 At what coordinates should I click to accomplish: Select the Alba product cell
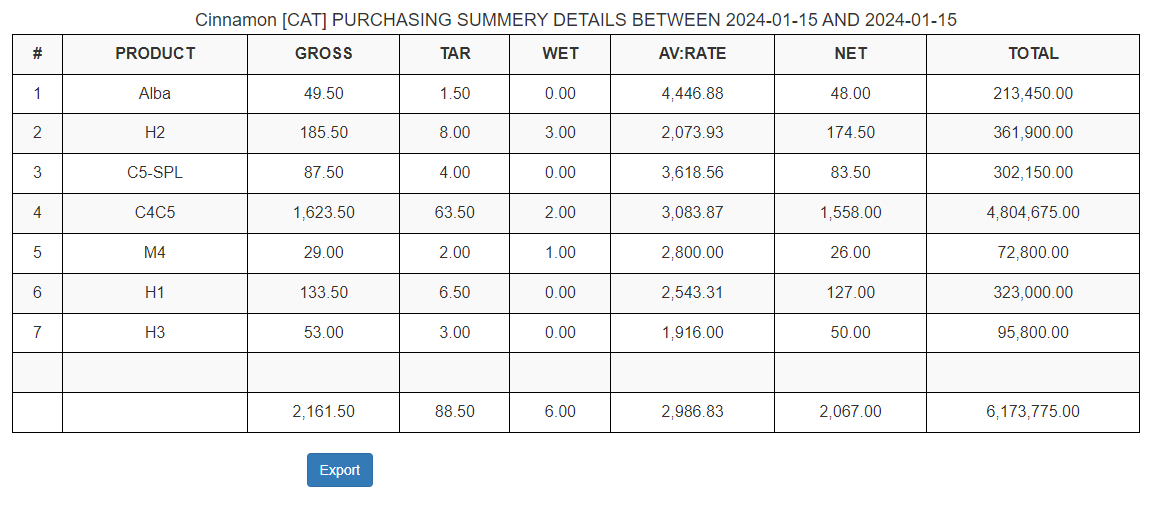[155, 94]
